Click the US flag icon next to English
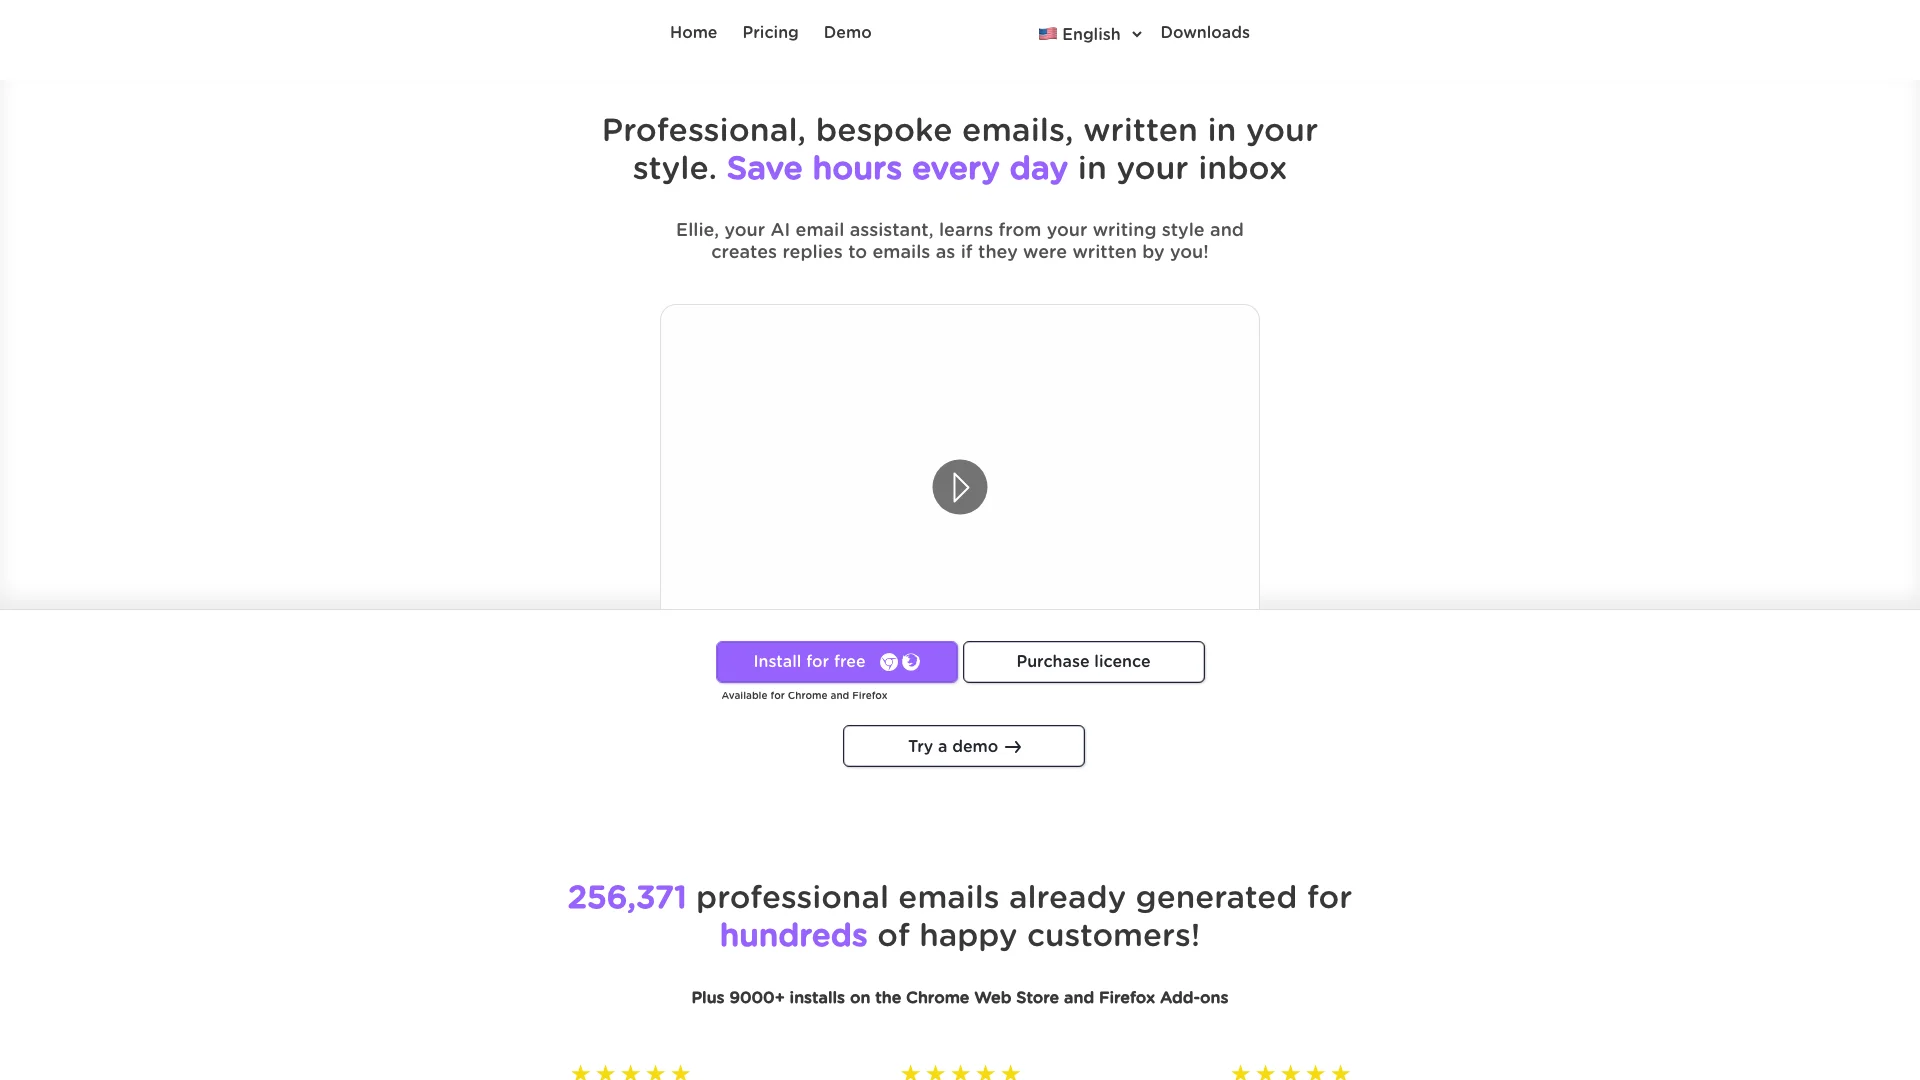 point(1048,33)
